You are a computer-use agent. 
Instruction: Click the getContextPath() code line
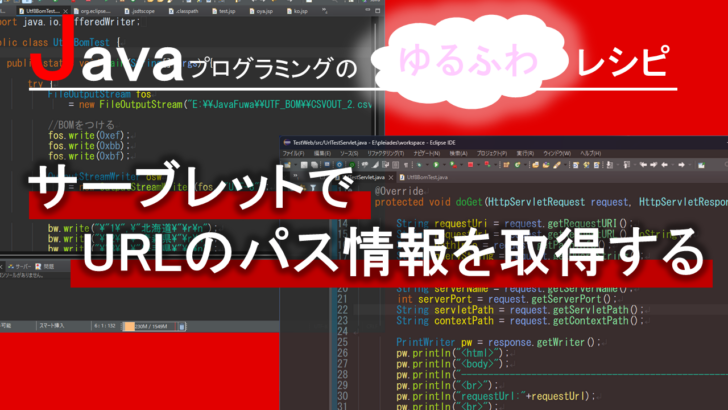pos(521,320)
